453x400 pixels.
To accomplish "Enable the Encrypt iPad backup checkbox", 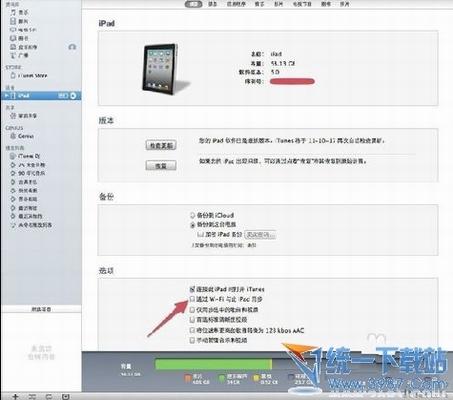I will 200,235.
